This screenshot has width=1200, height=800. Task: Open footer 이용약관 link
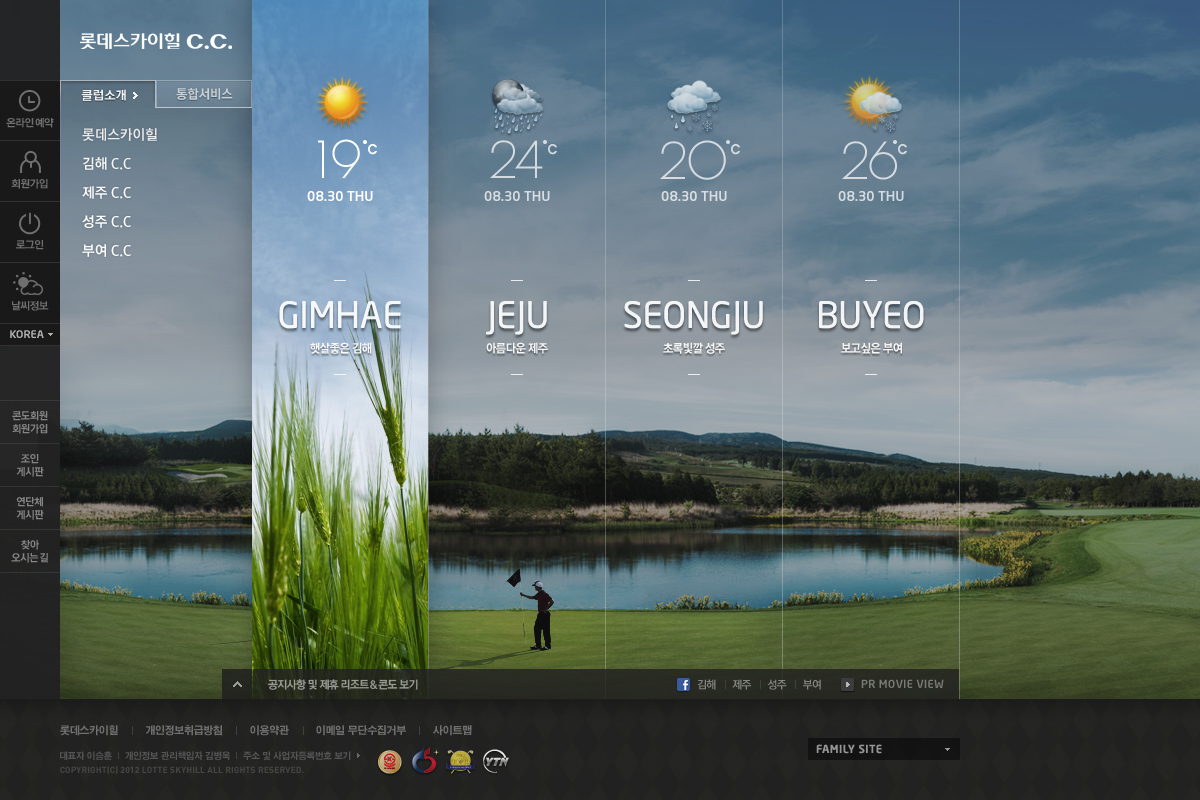pos(269,730)
